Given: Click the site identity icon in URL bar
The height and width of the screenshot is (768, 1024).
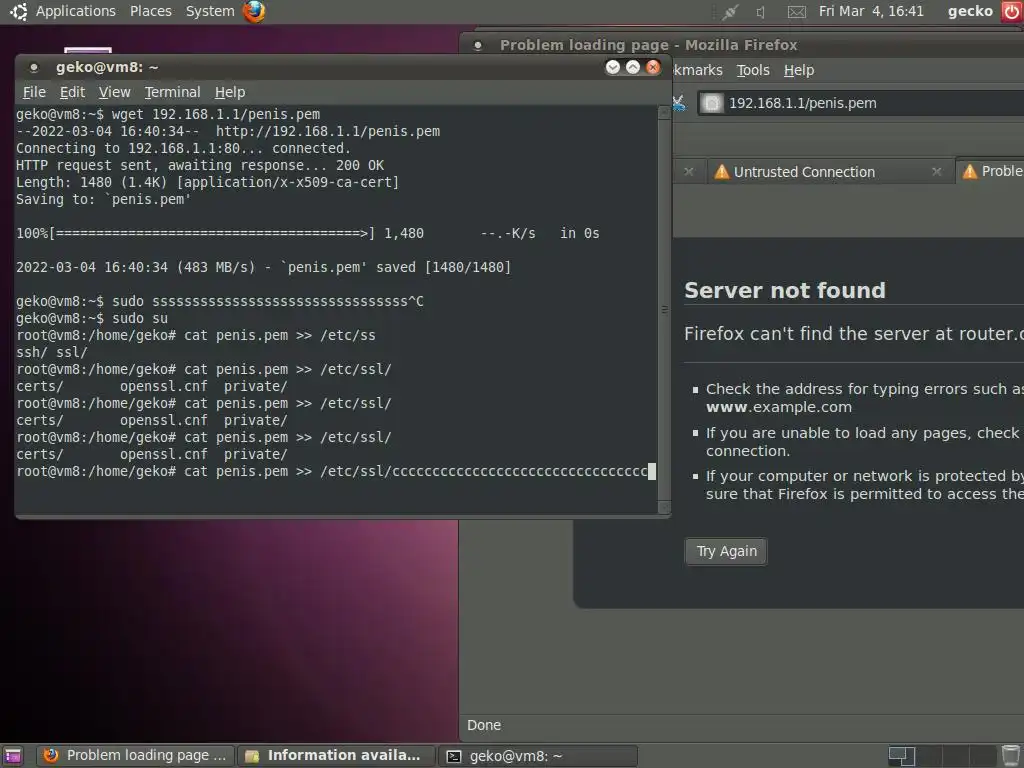Looking at the screenshot, I should coord(712,103).
